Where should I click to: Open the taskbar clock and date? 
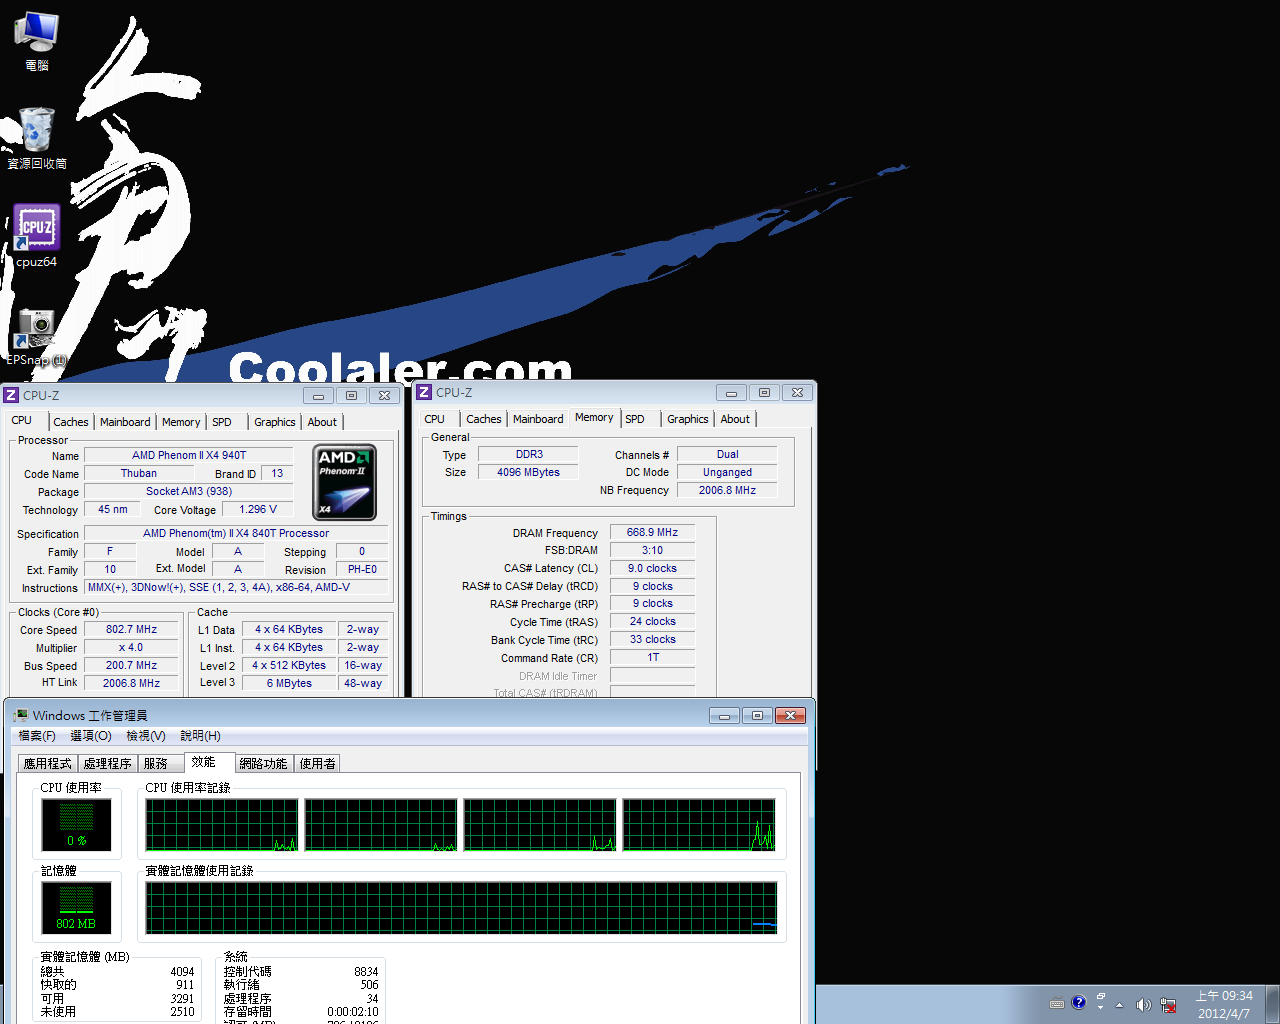click(x=1224, y=1005)
